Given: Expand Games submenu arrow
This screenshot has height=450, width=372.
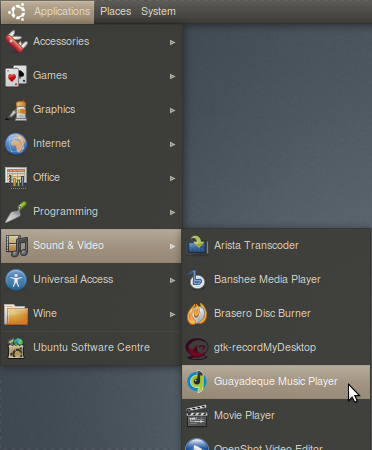Looking at the screenshot, I should click(x=172, y=76).
